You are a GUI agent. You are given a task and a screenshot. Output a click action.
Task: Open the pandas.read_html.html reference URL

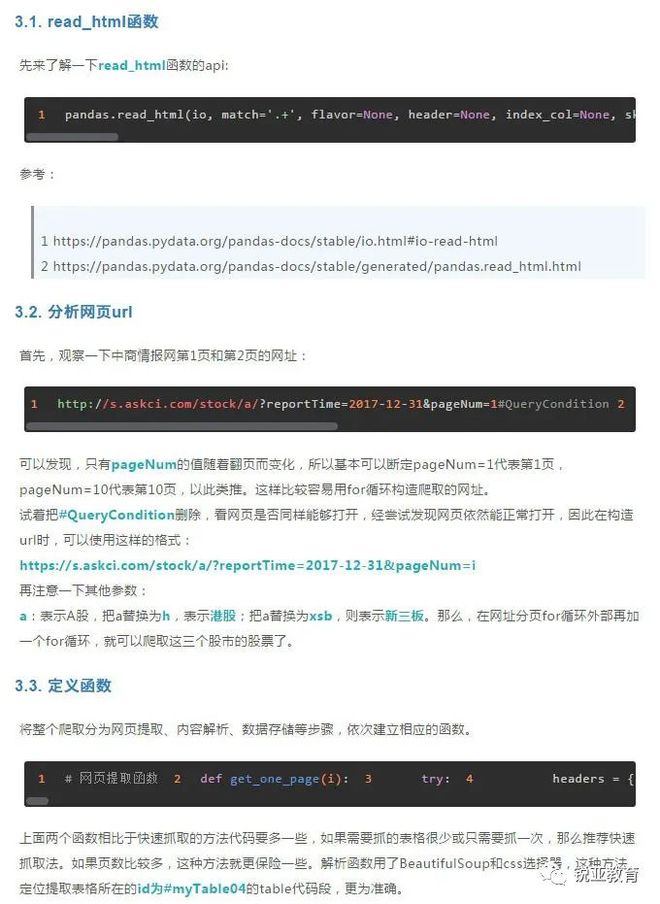point(316,266)
